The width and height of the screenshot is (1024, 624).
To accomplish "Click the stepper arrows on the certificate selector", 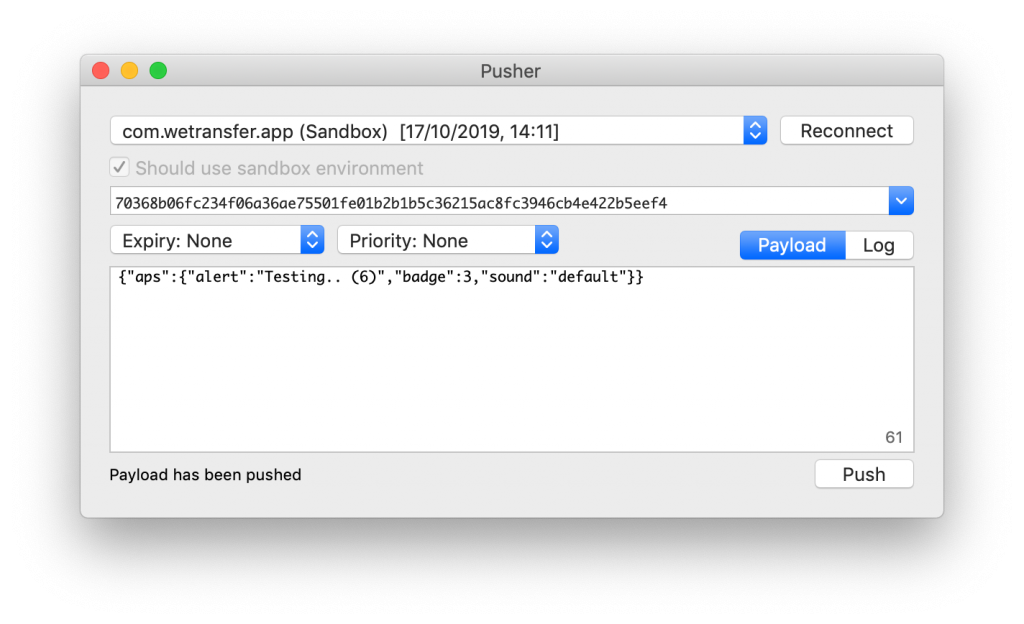I will pos(755,130).
